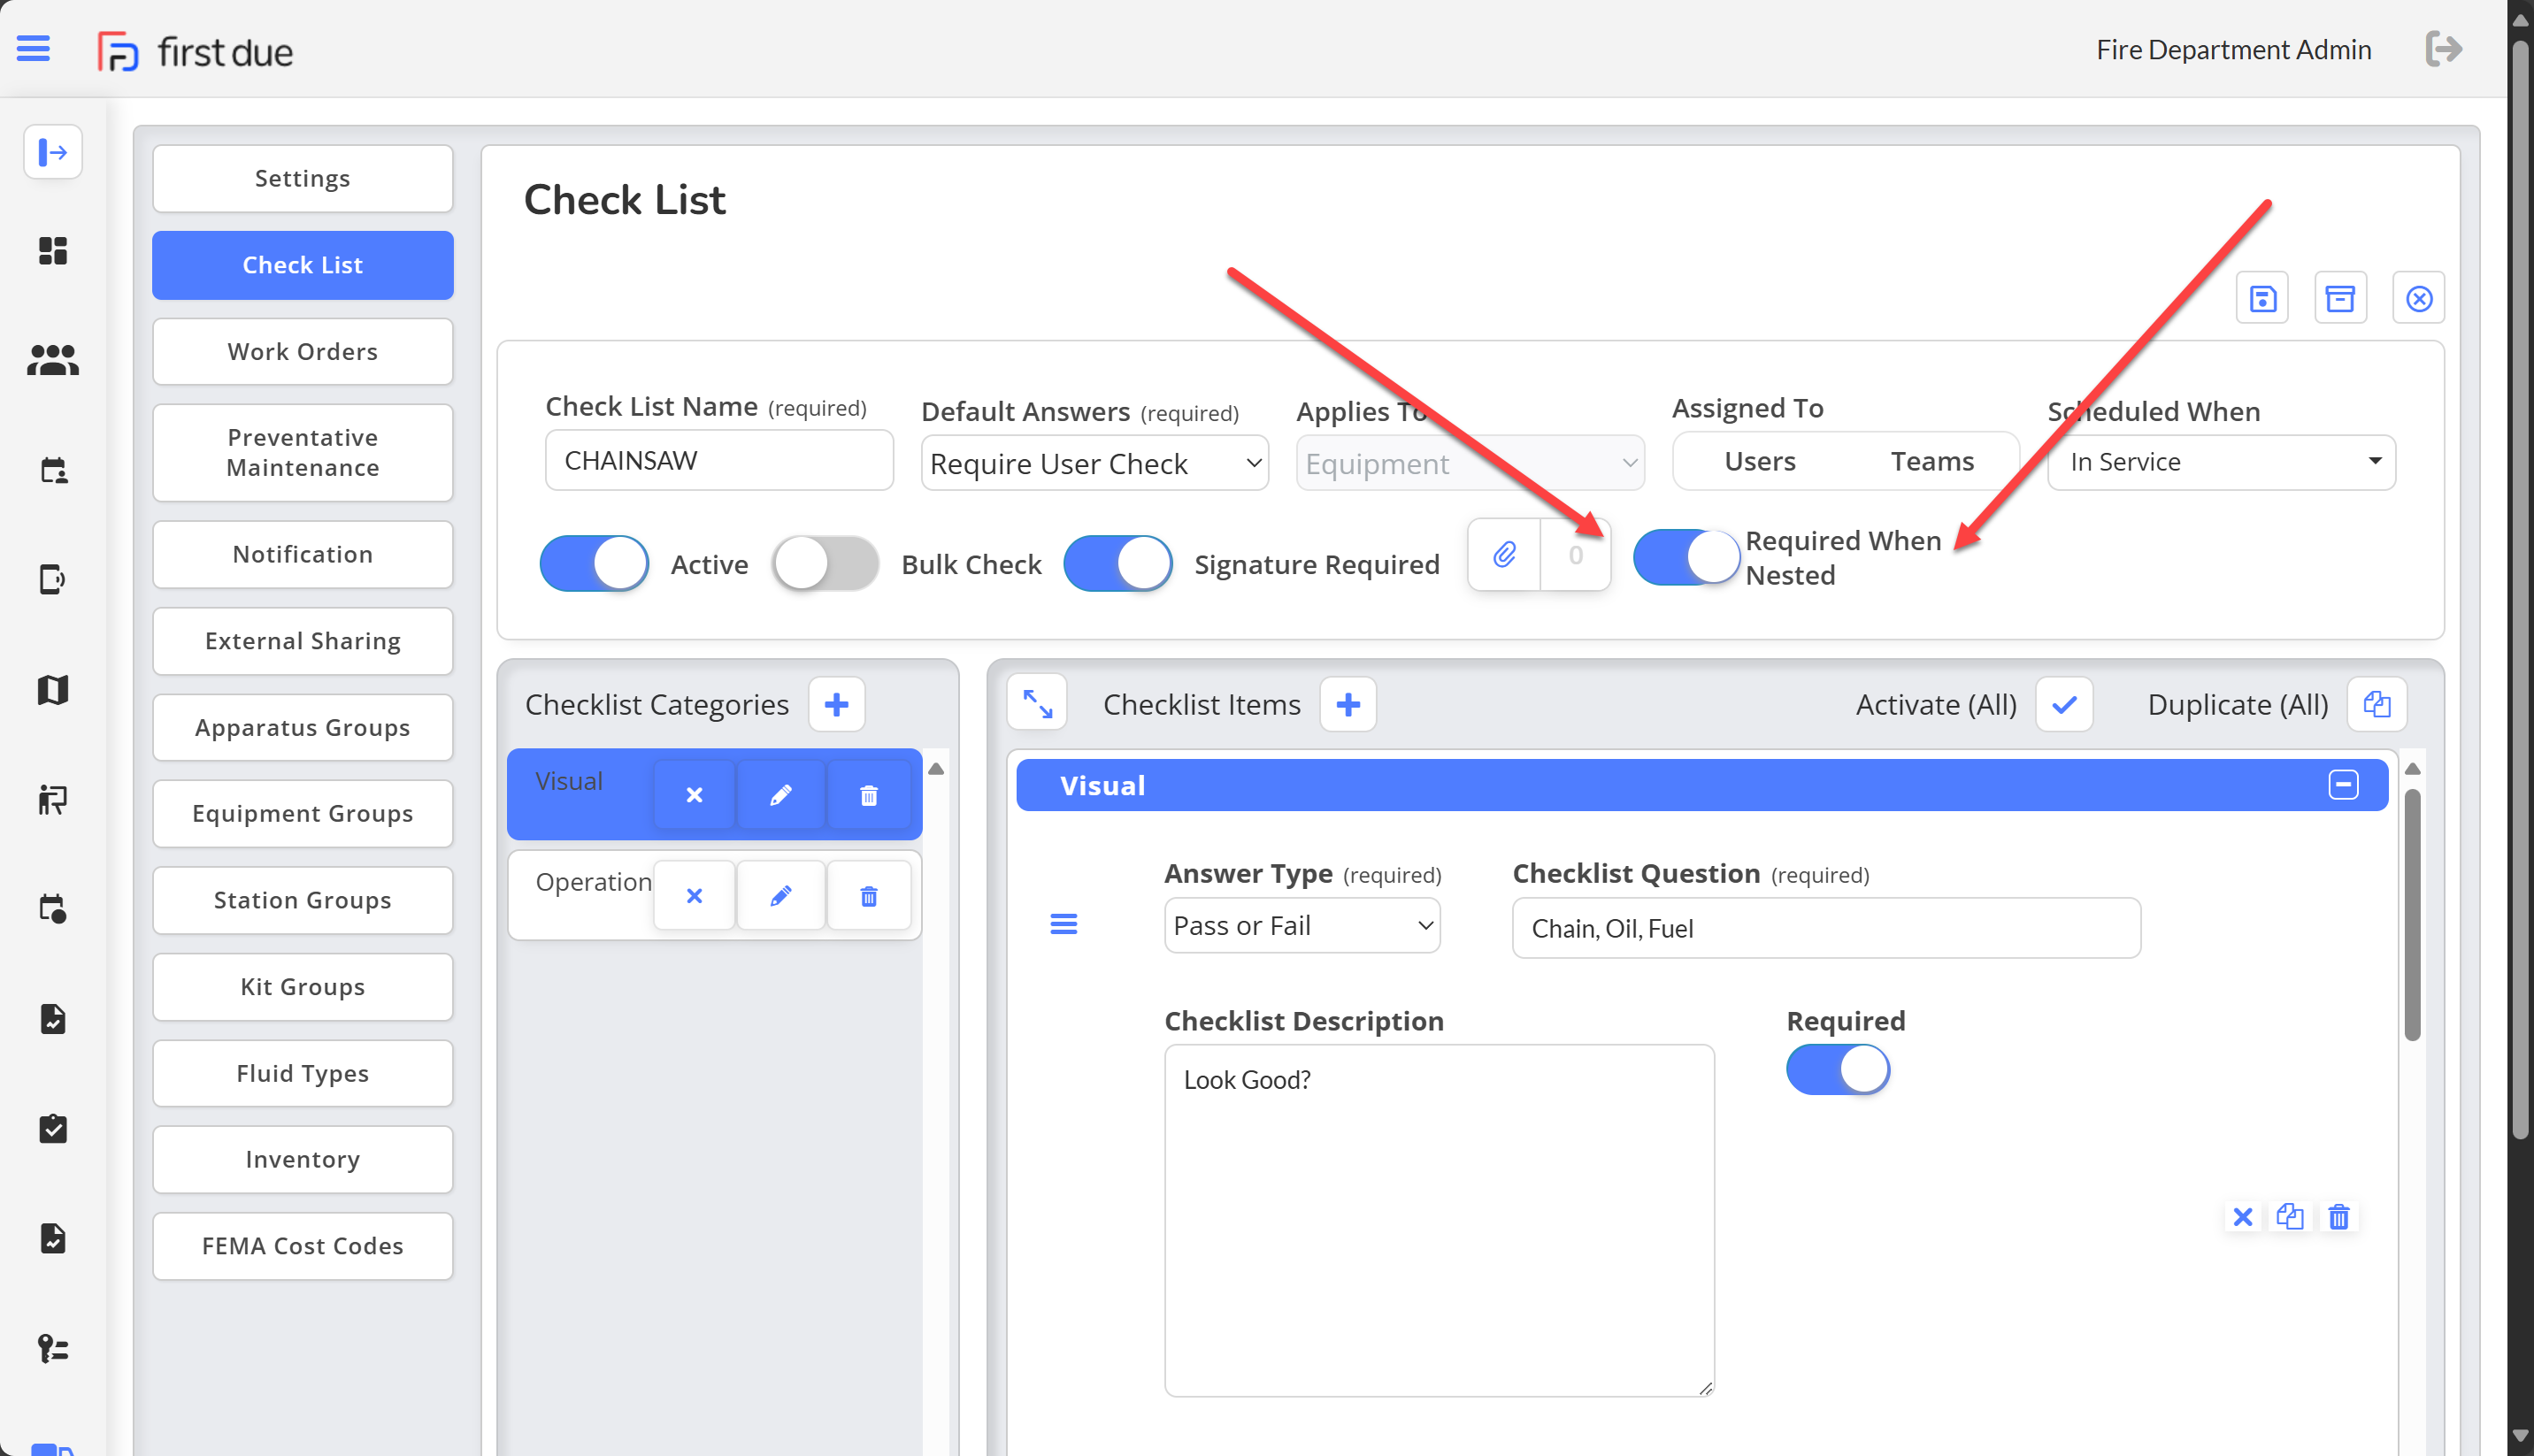Click the X icon on checklist item
This screenshot has width=2534, height=1456.
(2242, 1217)
